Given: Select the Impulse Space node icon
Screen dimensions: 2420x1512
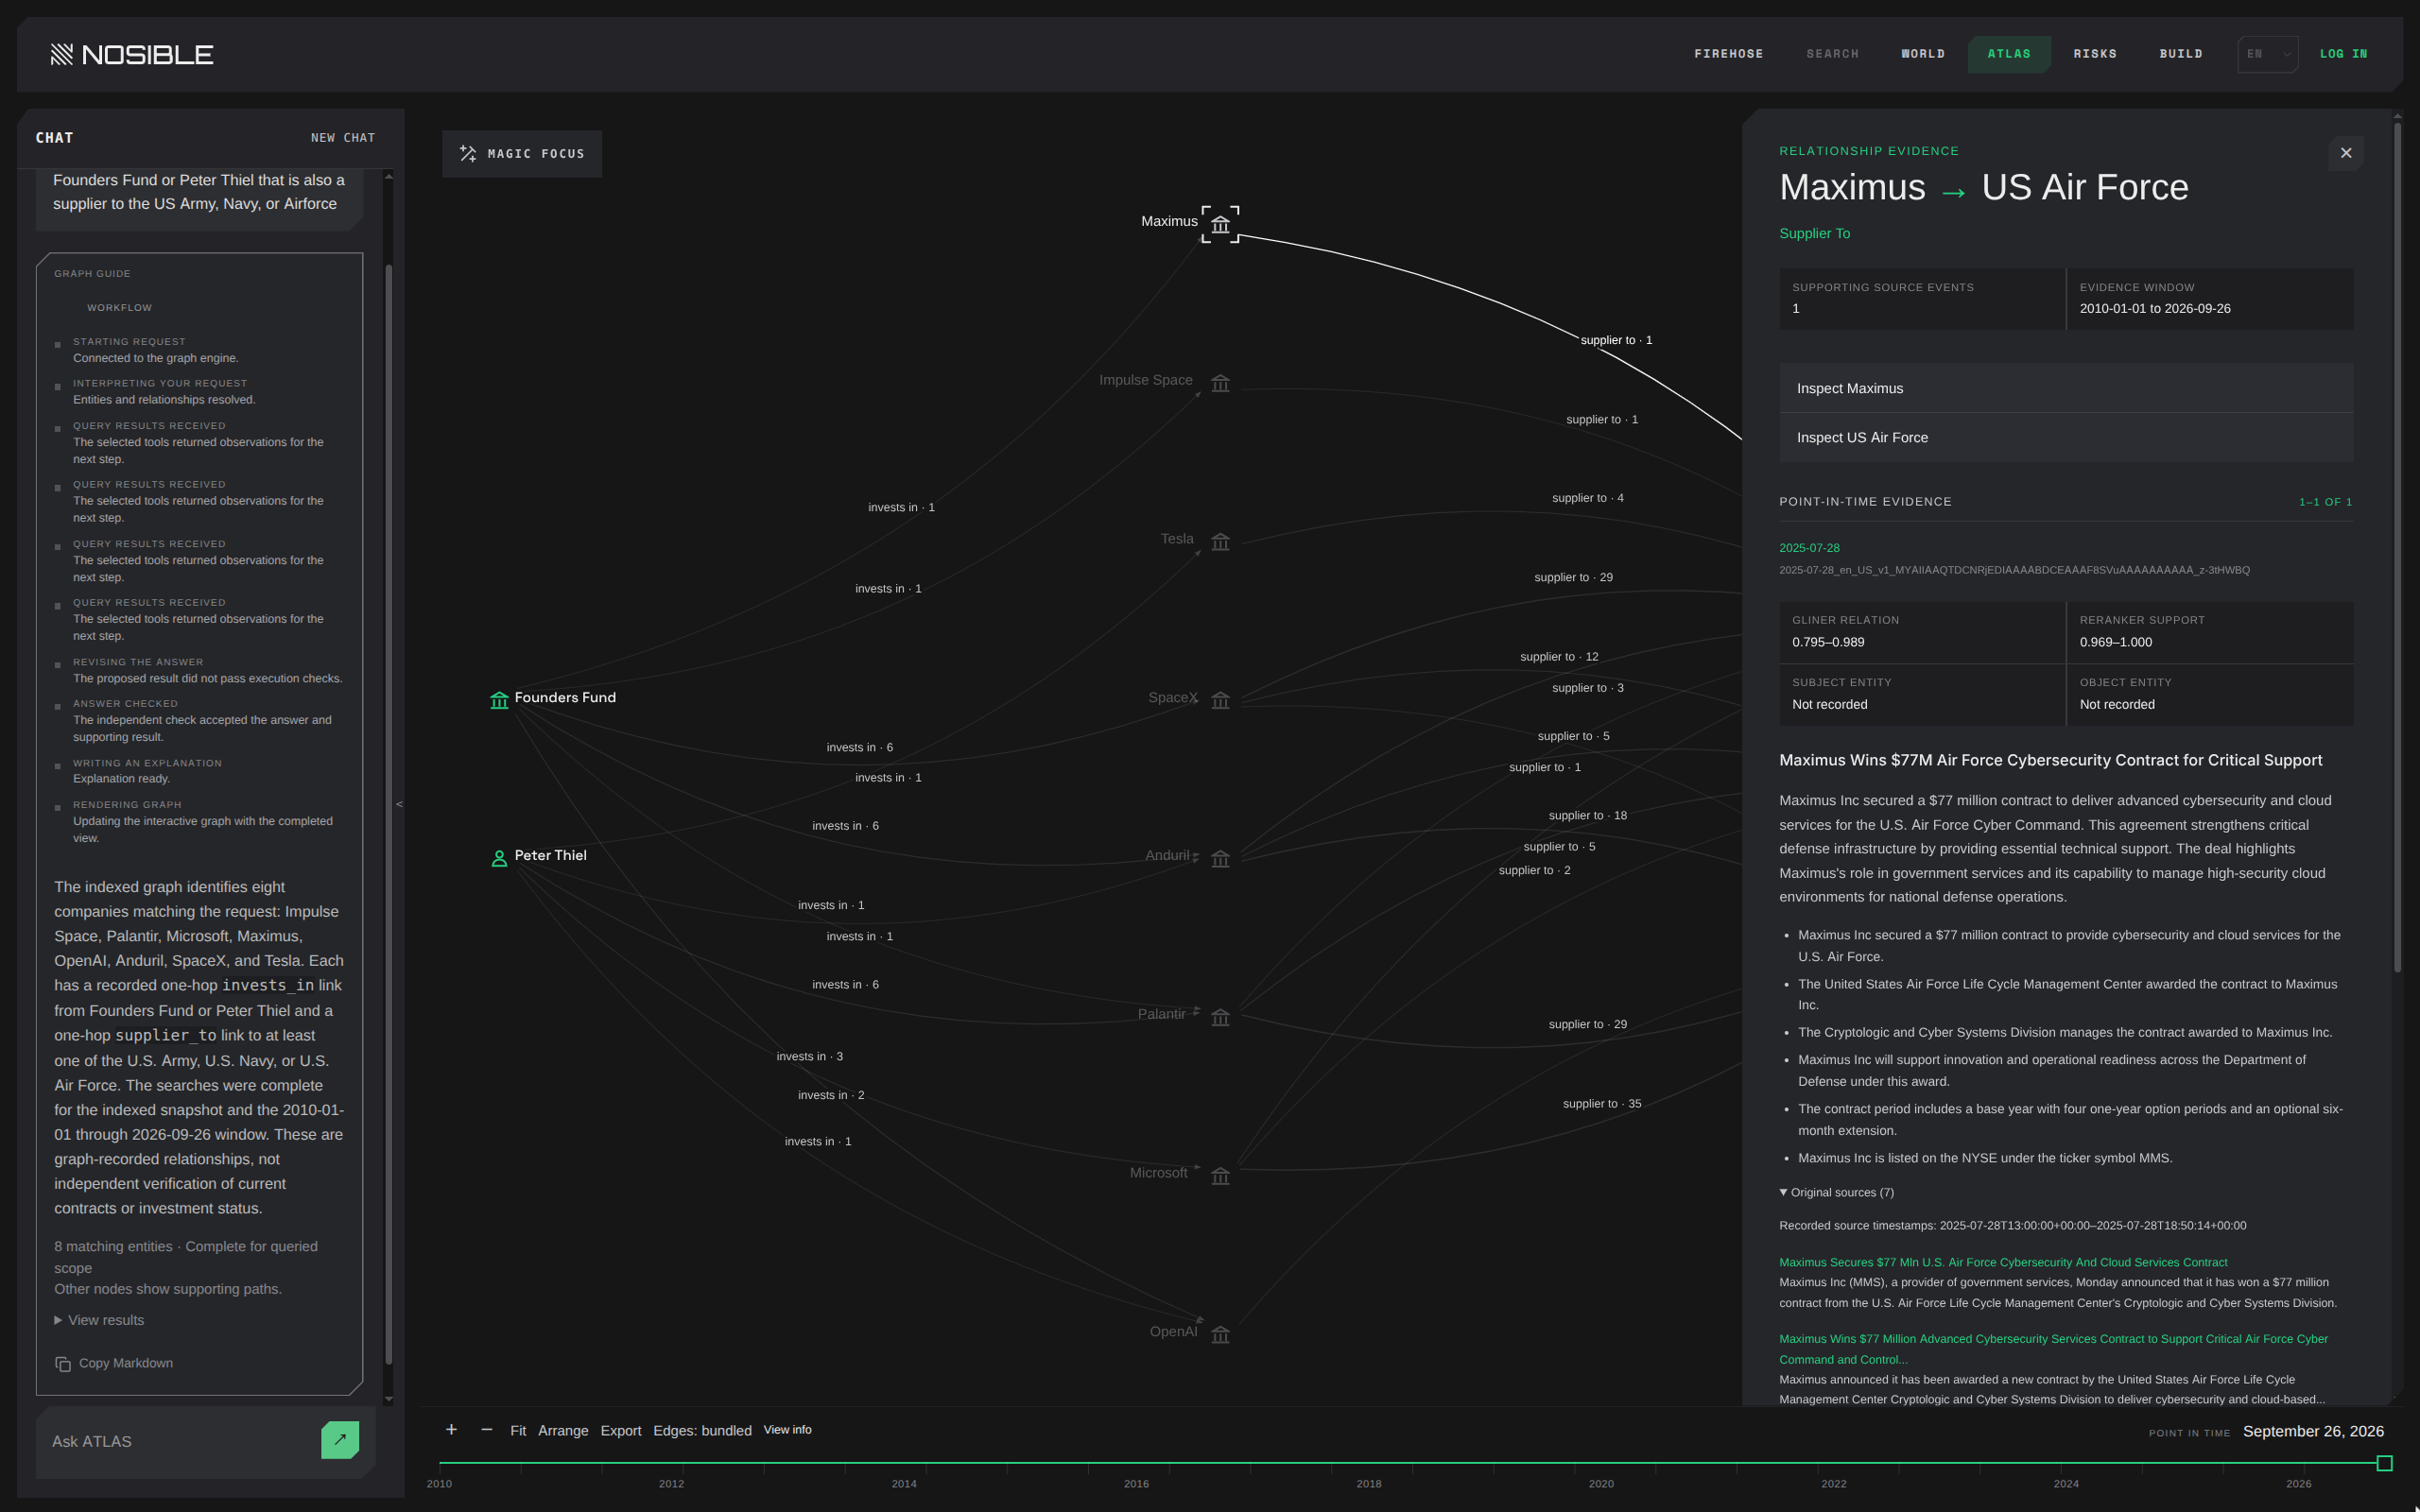Looking at the screenshot, I should [1220, 383].
